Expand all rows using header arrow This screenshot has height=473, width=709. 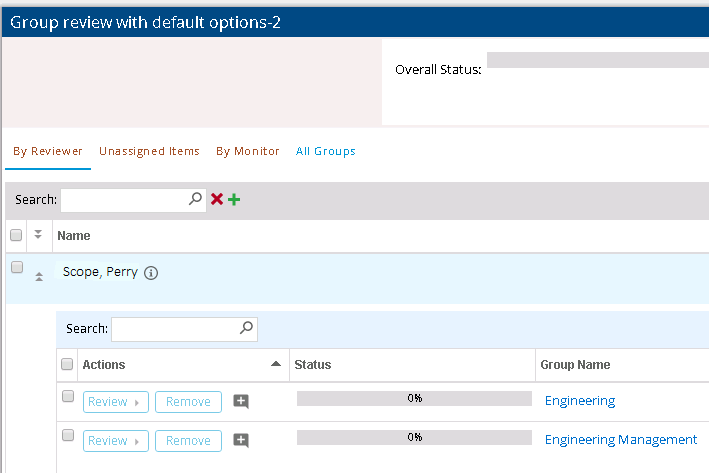pyautogui.click(x=39, y=235)
